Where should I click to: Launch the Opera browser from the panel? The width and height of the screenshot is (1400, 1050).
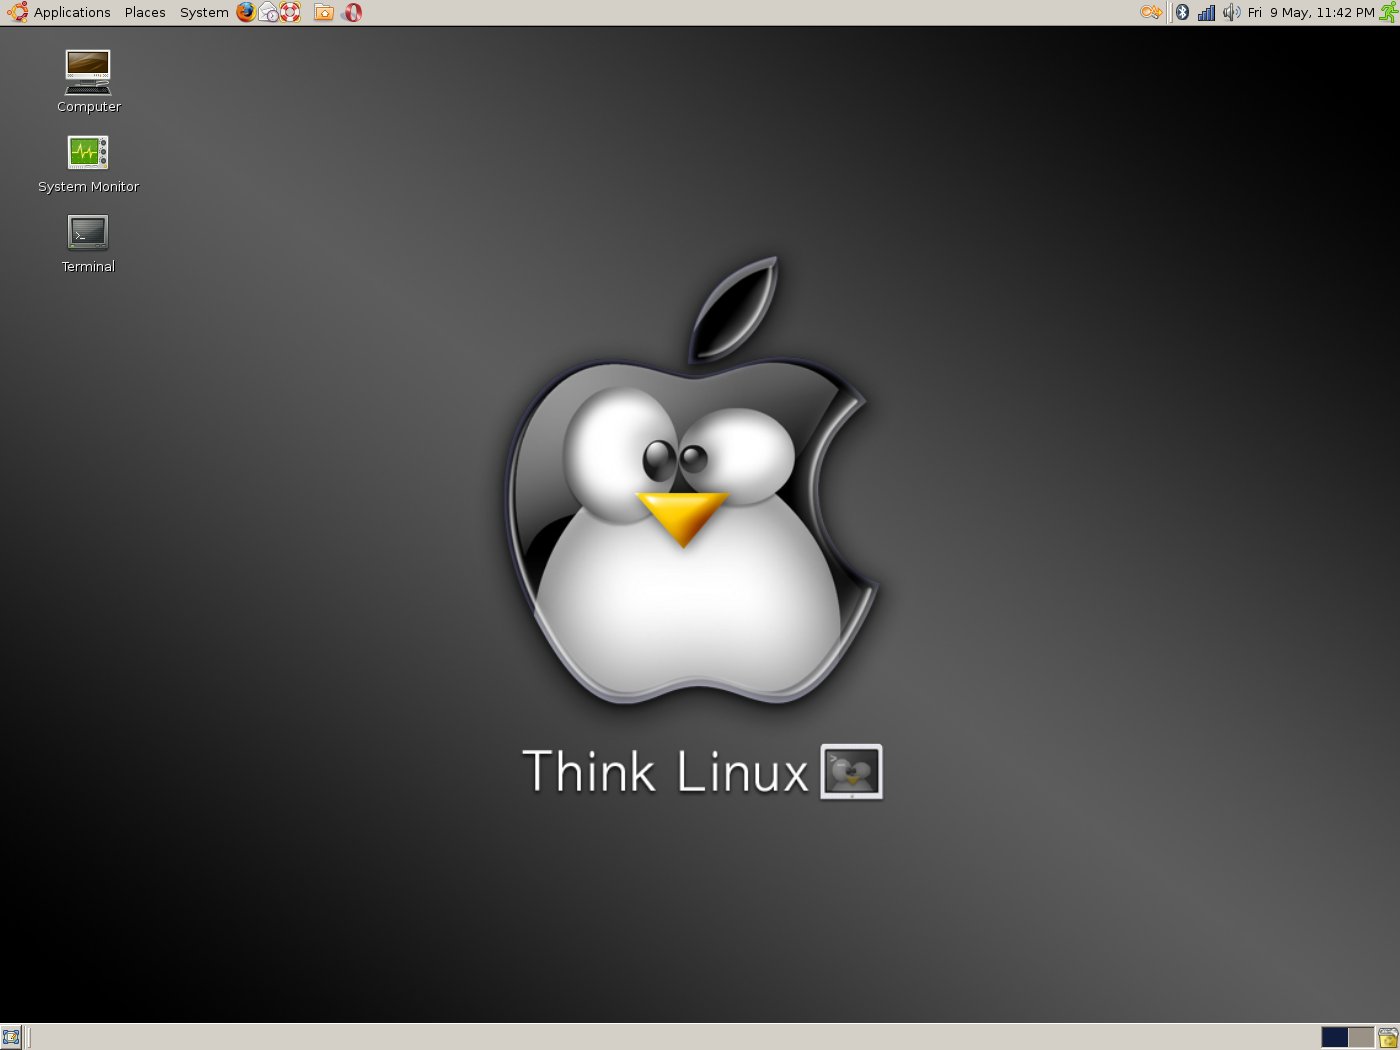(x=352, y=12)
